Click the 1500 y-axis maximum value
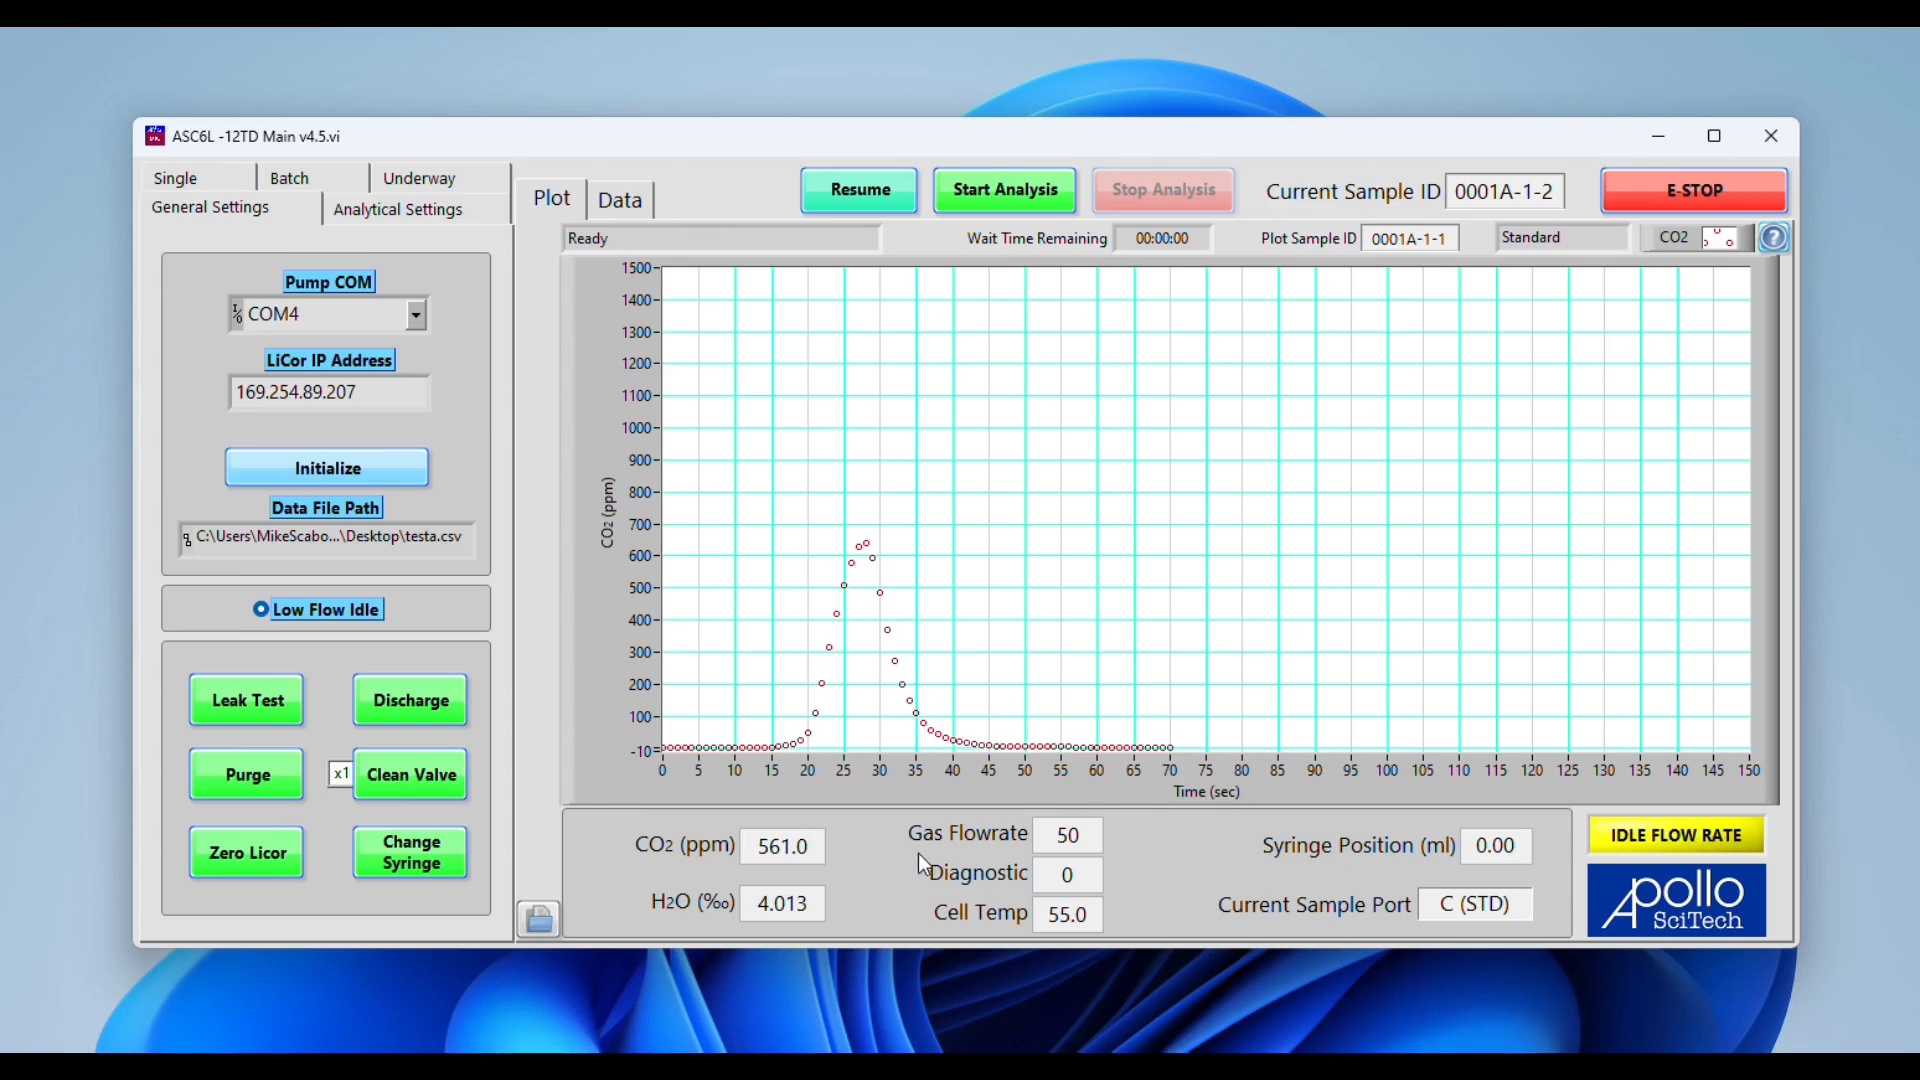 637,268
